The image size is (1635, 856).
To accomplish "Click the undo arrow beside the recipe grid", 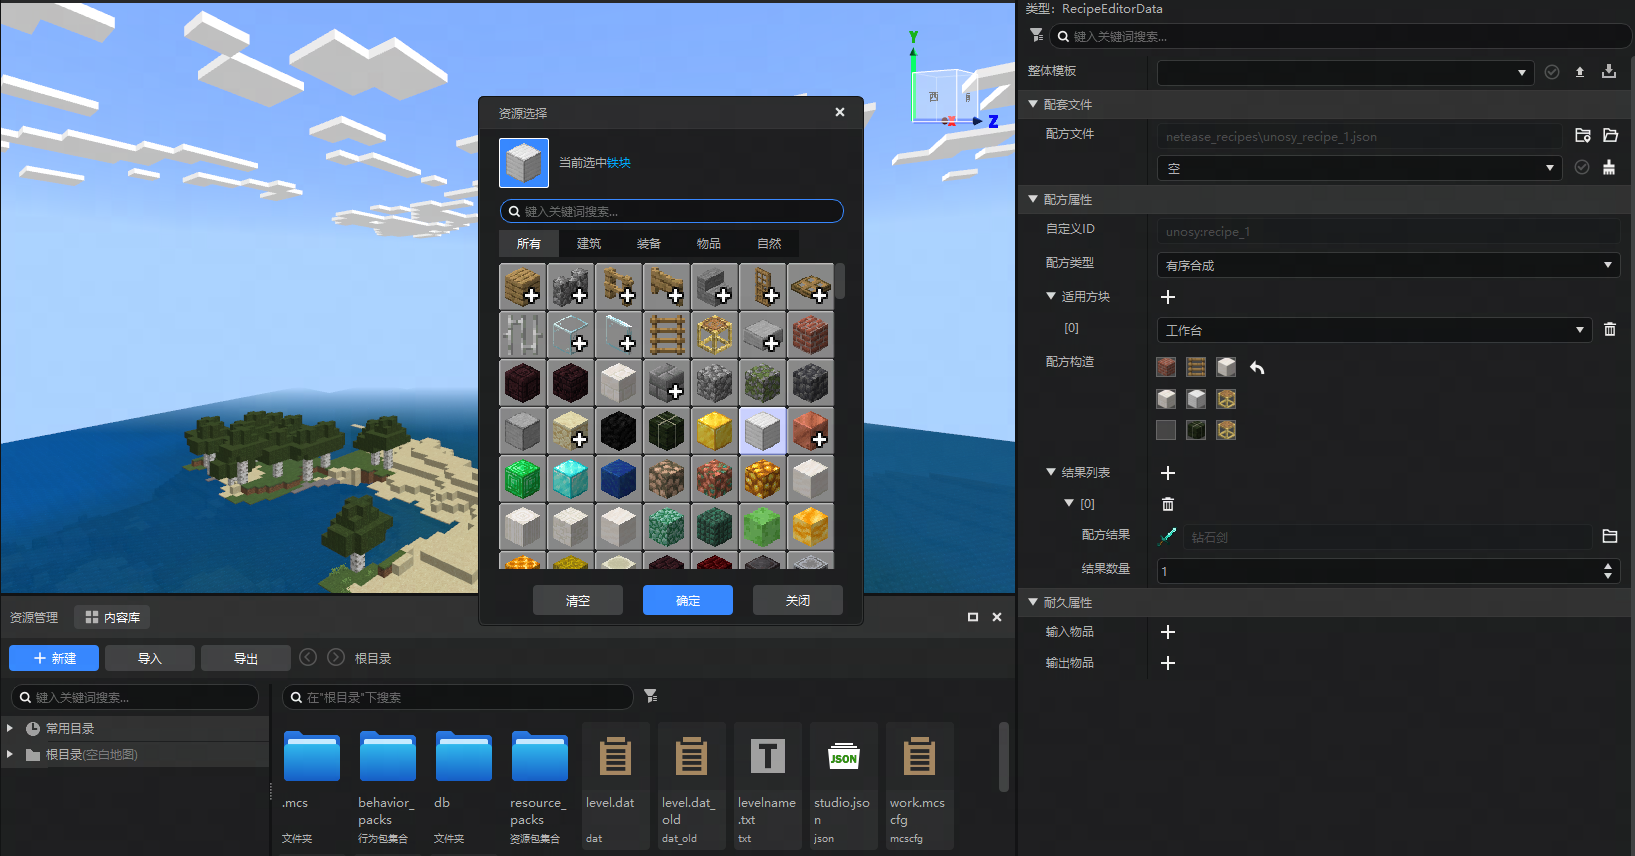I will pos(1257,368).
